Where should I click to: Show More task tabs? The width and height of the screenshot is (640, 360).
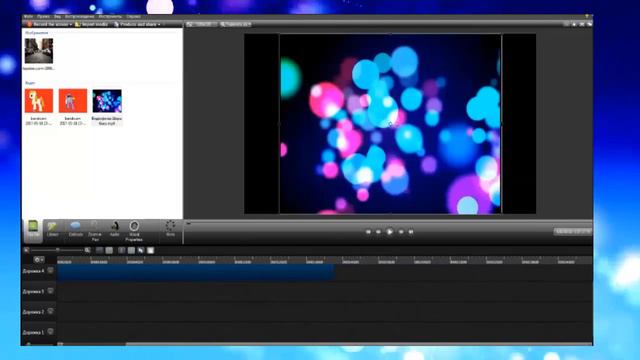point(170,229)
